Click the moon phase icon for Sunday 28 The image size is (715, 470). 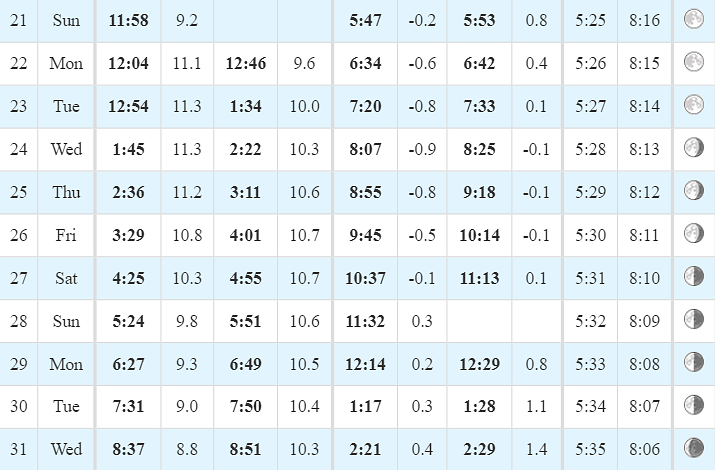click(x=694, y=319)
